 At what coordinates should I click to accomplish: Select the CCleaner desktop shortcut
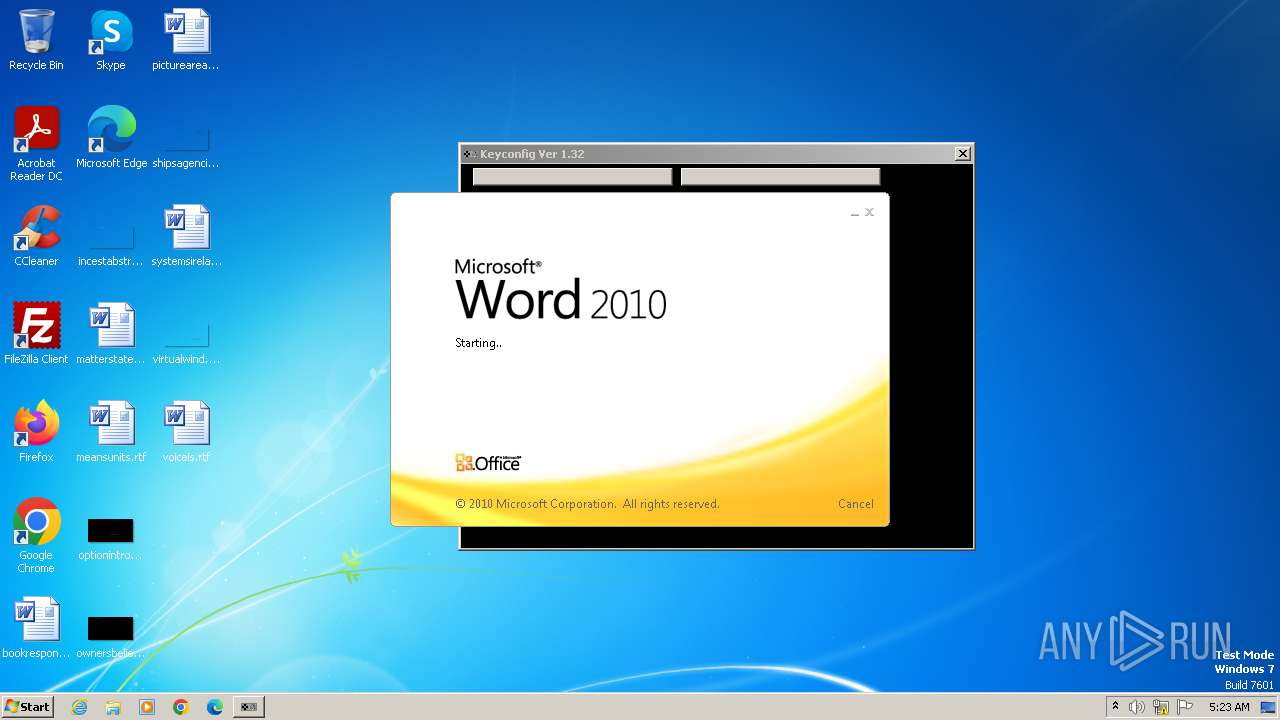36,237
